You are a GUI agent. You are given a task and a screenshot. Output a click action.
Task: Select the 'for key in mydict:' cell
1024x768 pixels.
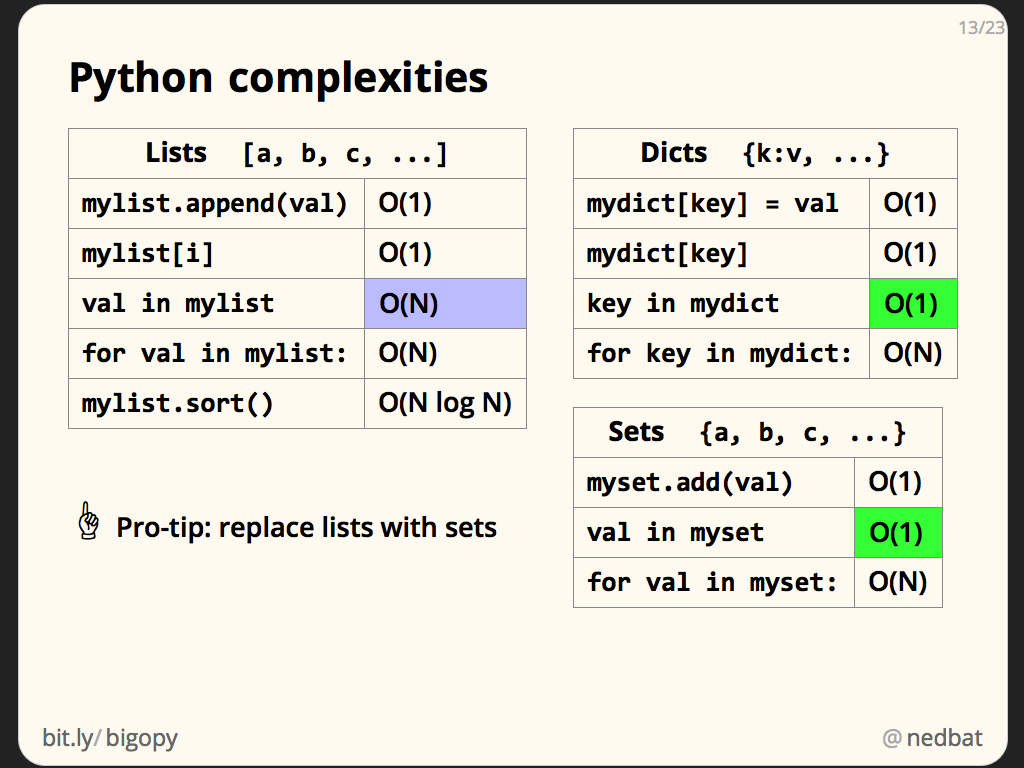pos(721,354)
